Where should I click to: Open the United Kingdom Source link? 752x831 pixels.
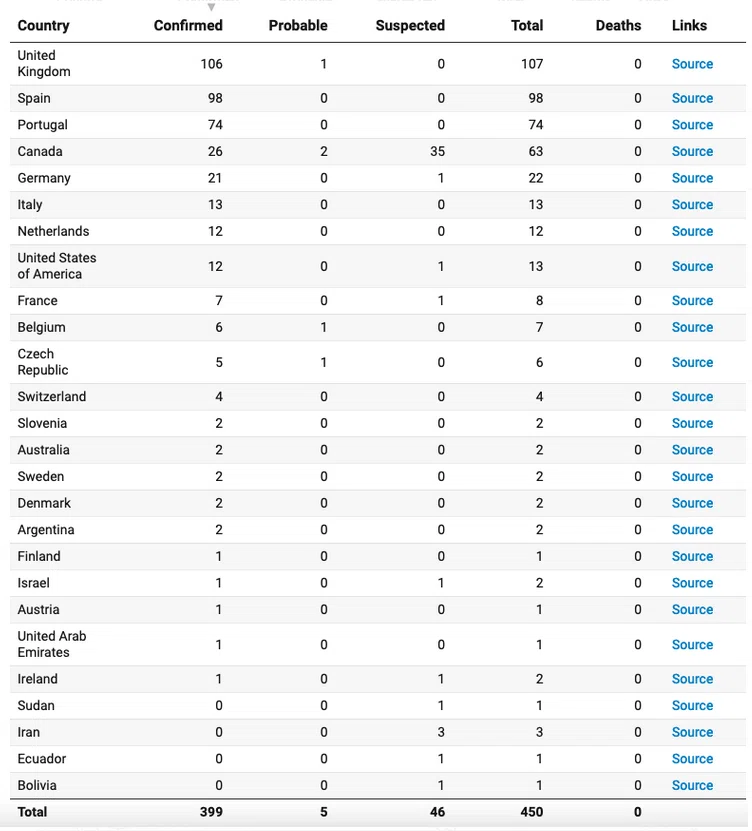pos(692,64)
